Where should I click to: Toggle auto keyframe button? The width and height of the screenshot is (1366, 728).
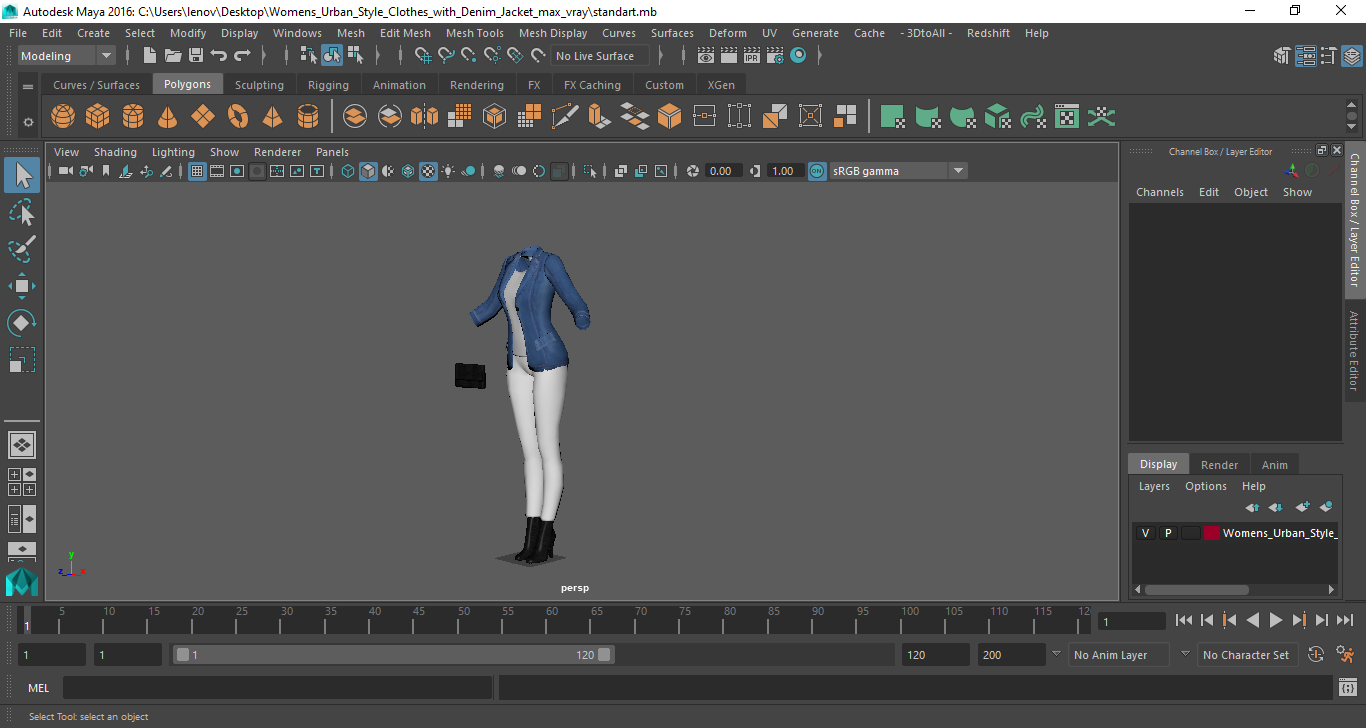click(1316, 655)
